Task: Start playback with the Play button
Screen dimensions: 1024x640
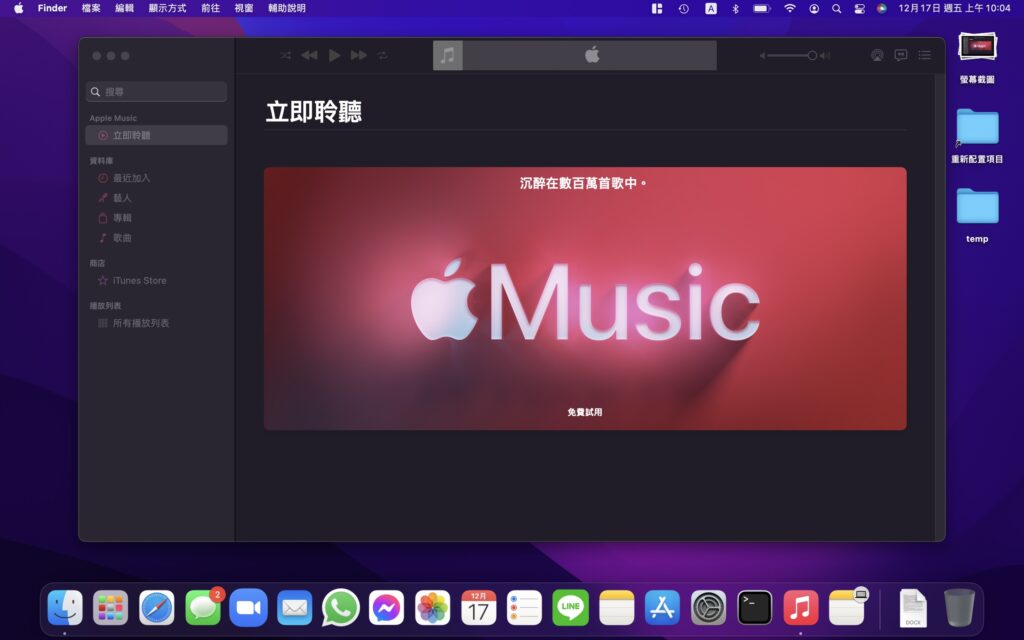Action: pos(334,56)
